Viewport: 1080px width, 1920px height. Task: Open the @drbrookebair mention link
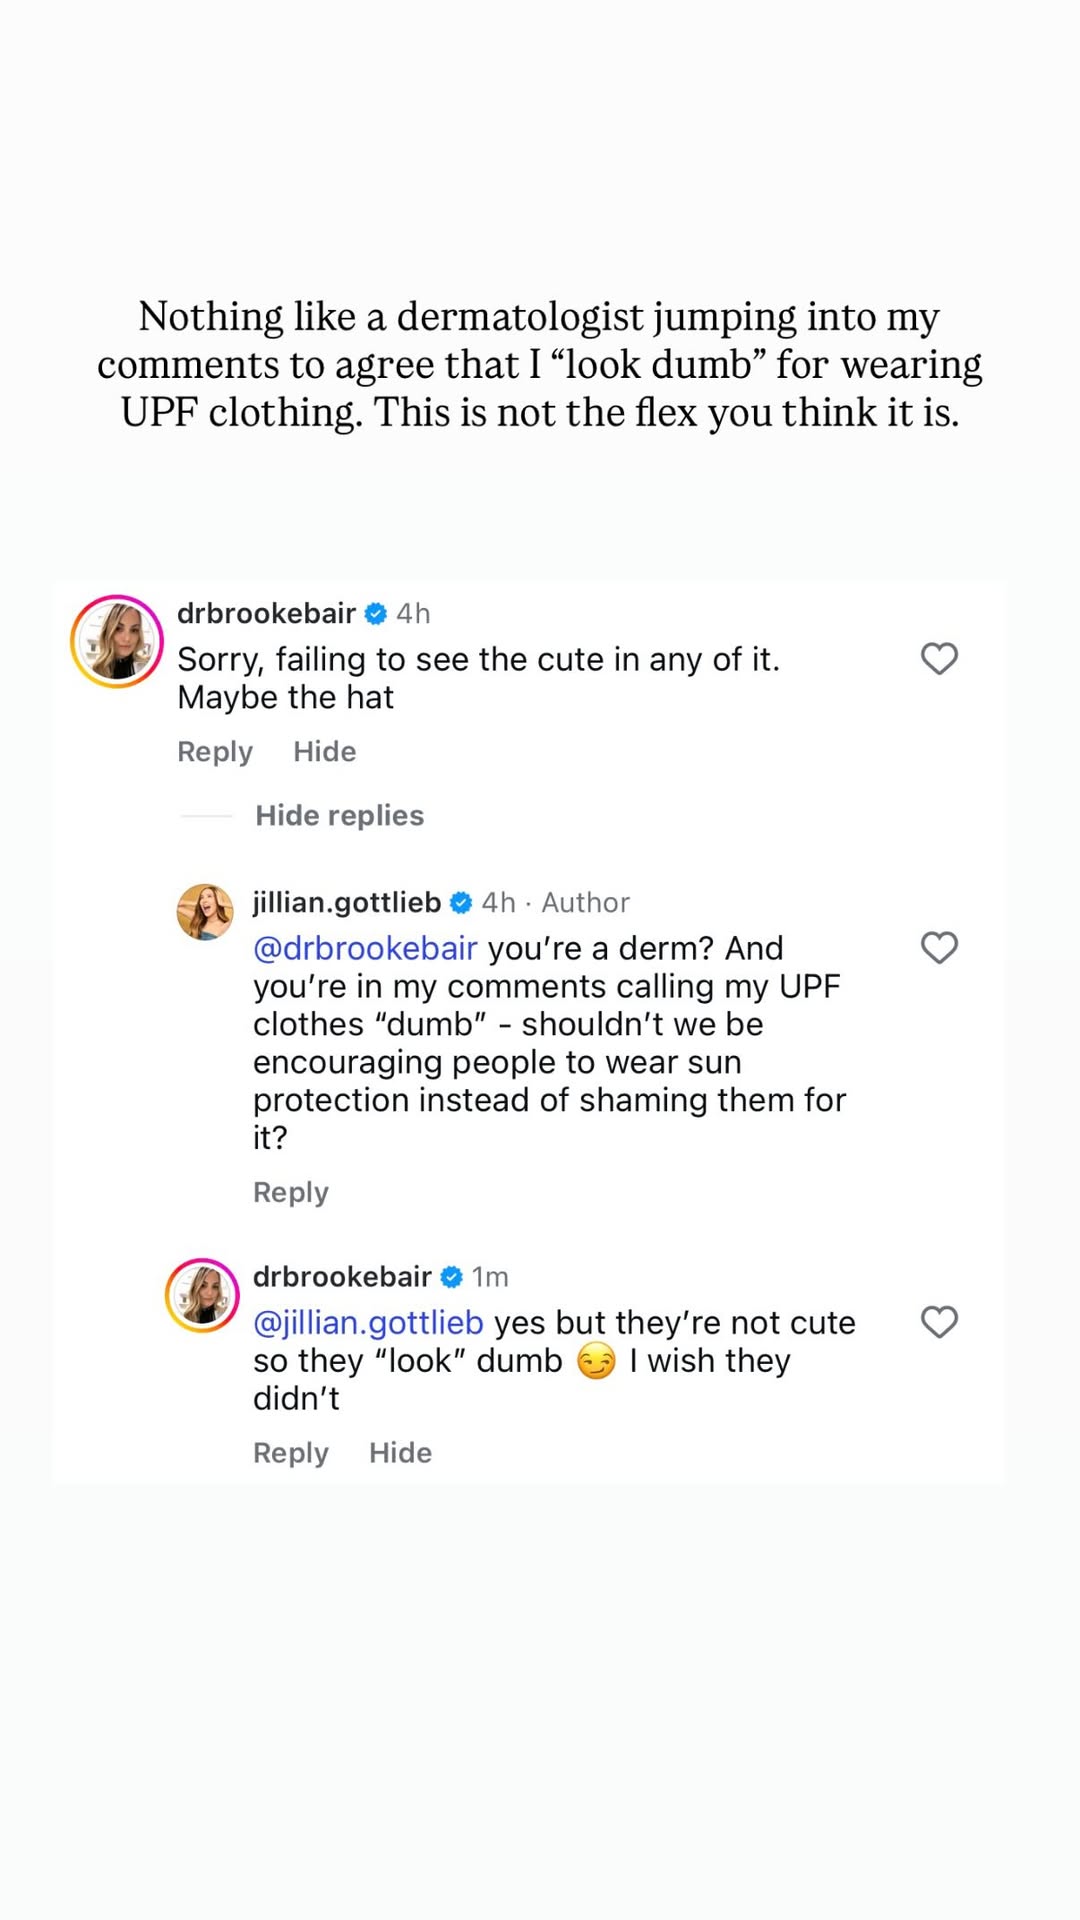365,948
